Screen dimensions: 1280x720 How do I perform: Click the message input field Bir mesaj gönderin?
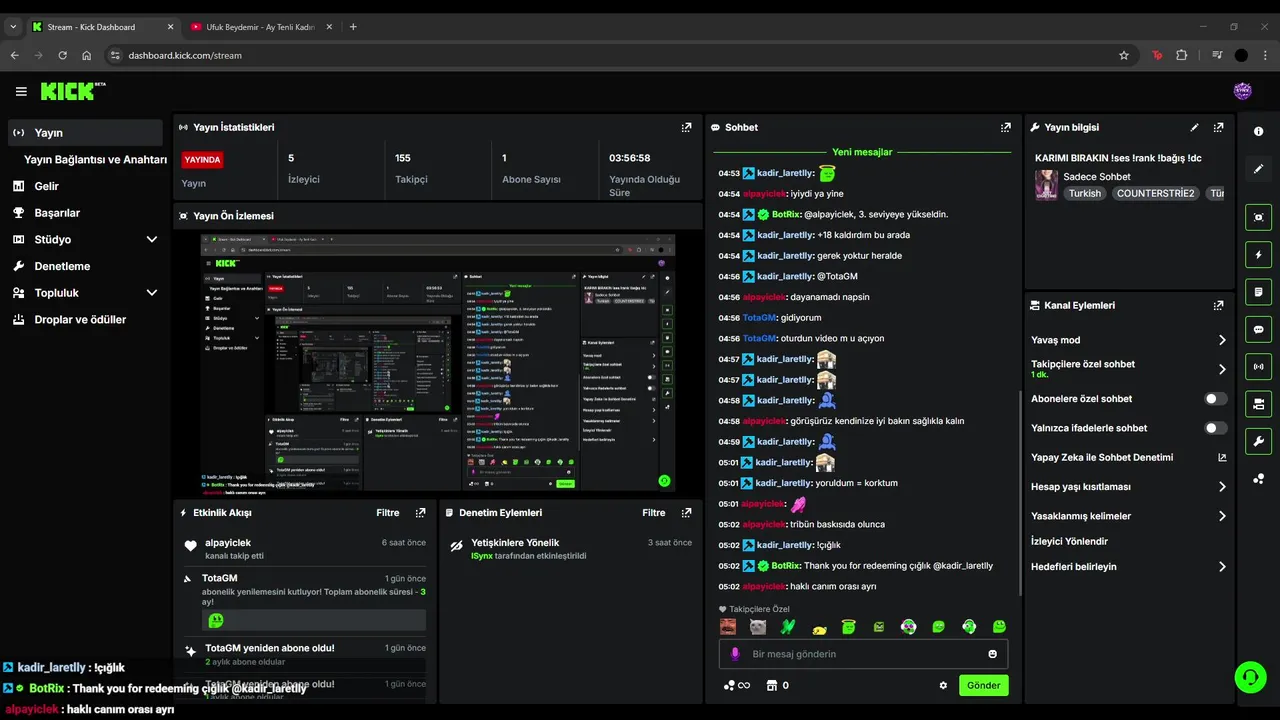click(x=863, y=654)
